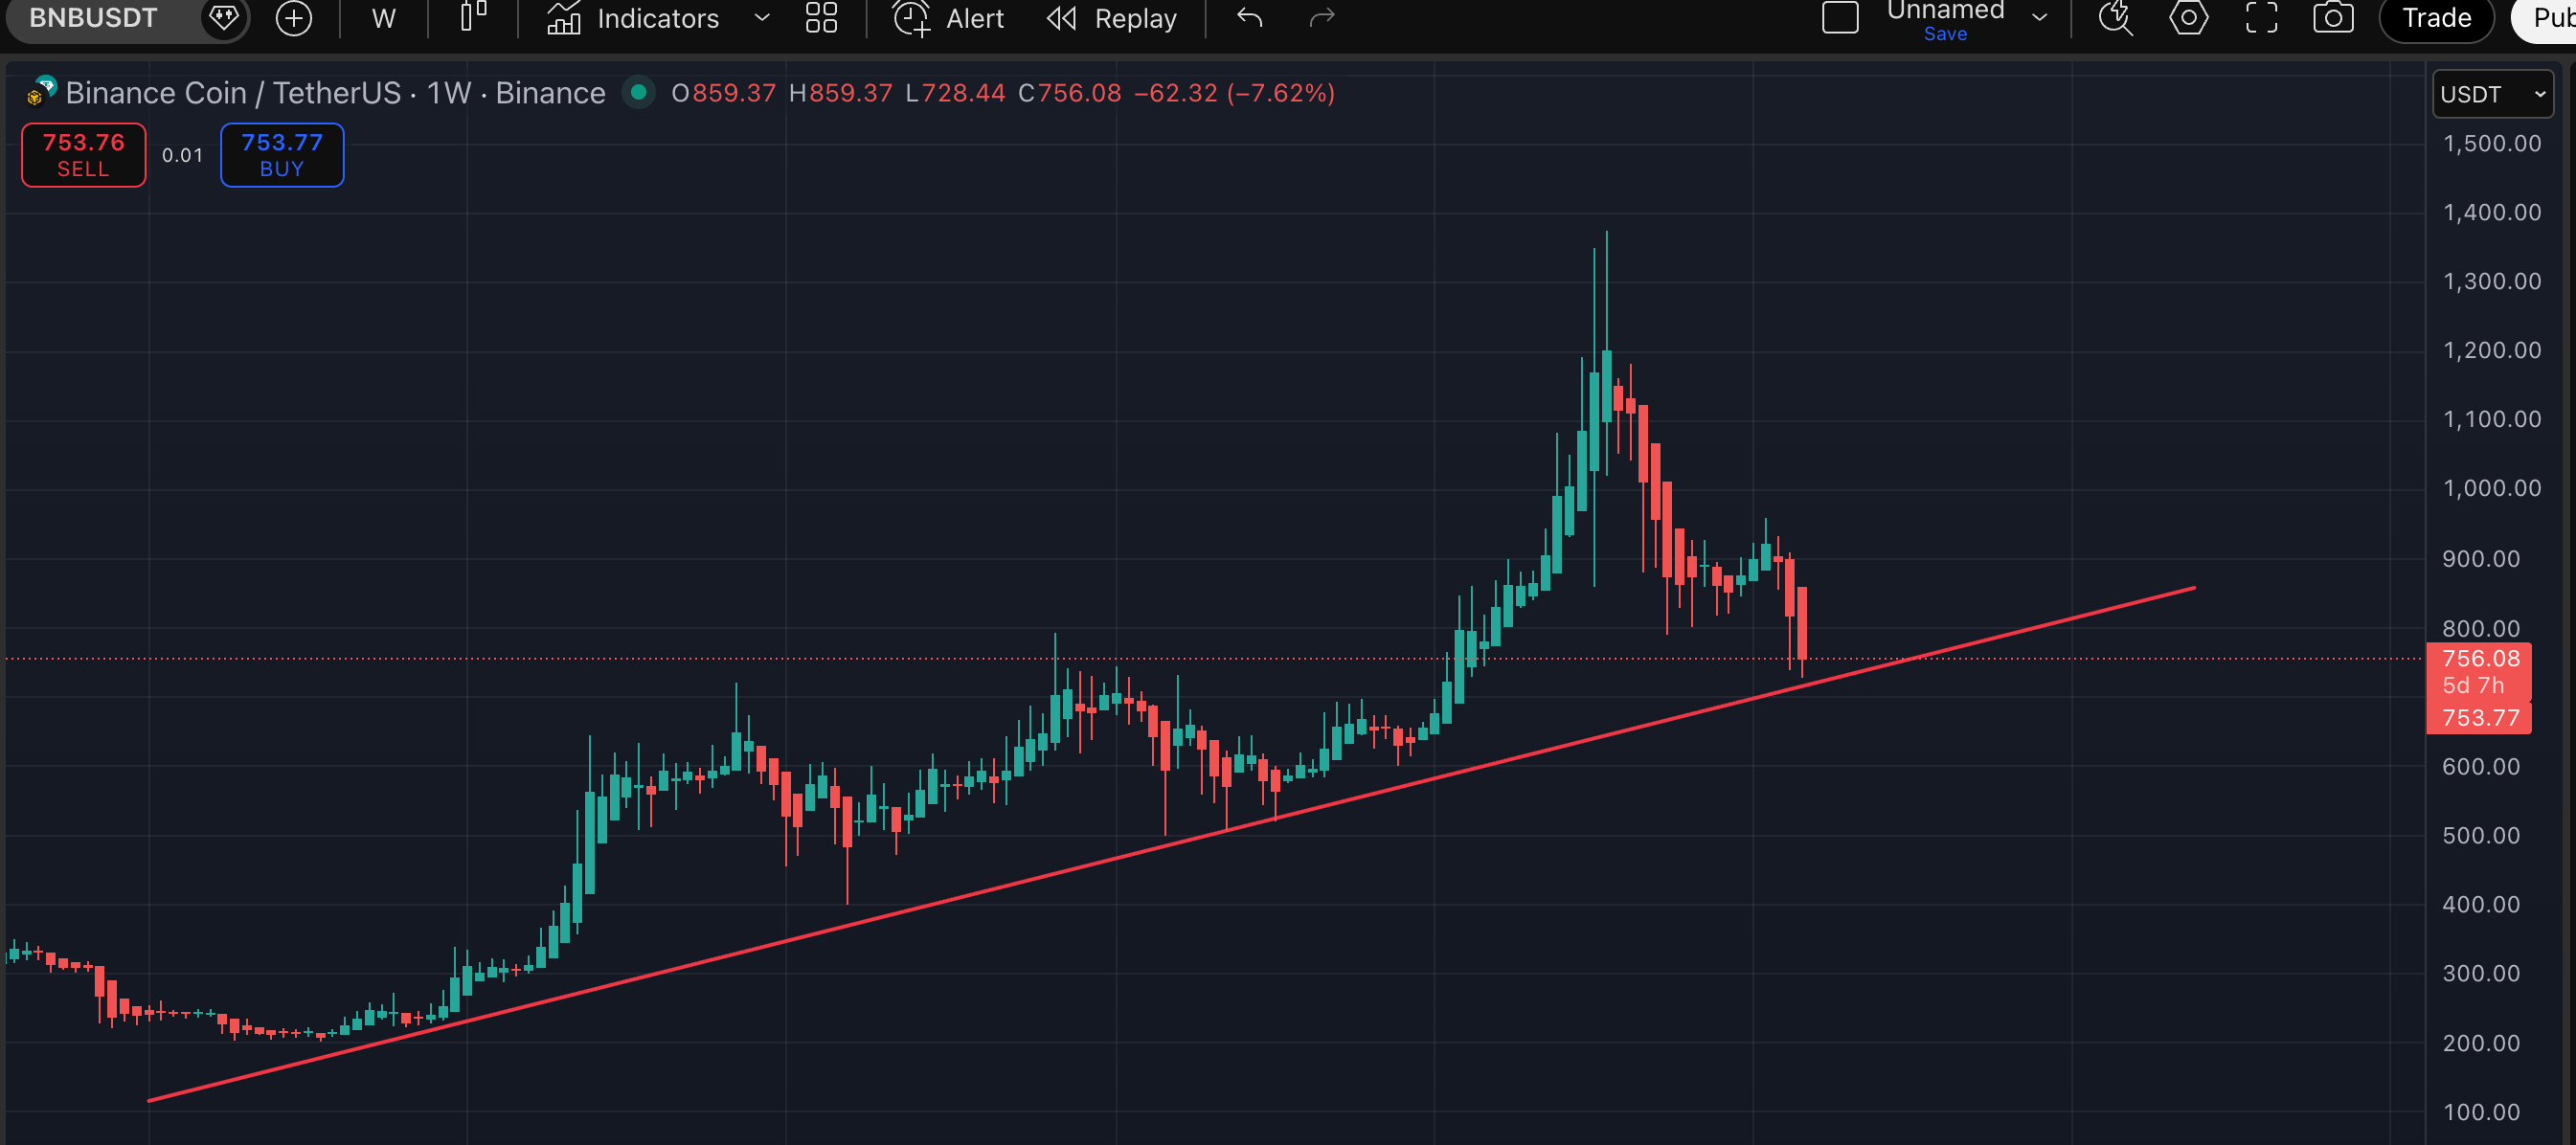Take a chart snapshot with camera icon
This screenshot has height=1145, width=2576.
[x=2333, y=18]
